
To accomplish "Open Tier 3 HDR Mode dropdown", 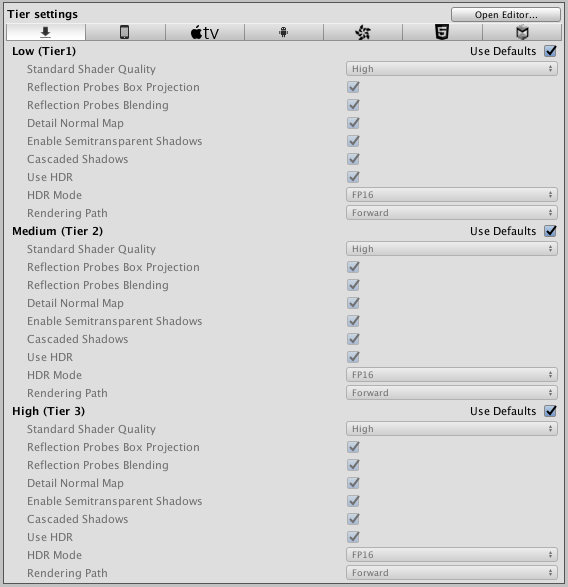I will point(452,555).
